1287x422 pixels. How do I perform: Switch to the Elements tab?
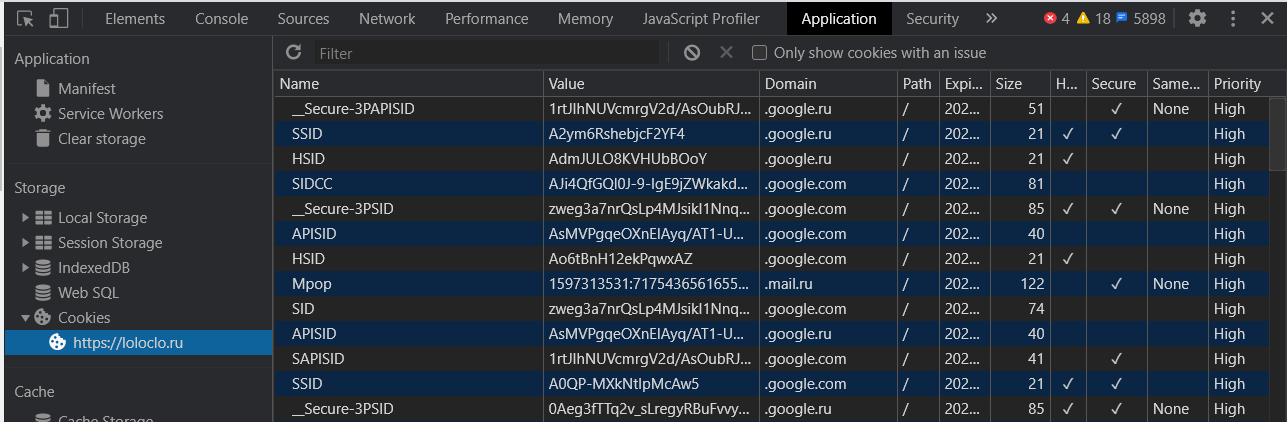(x=135, y=19)
